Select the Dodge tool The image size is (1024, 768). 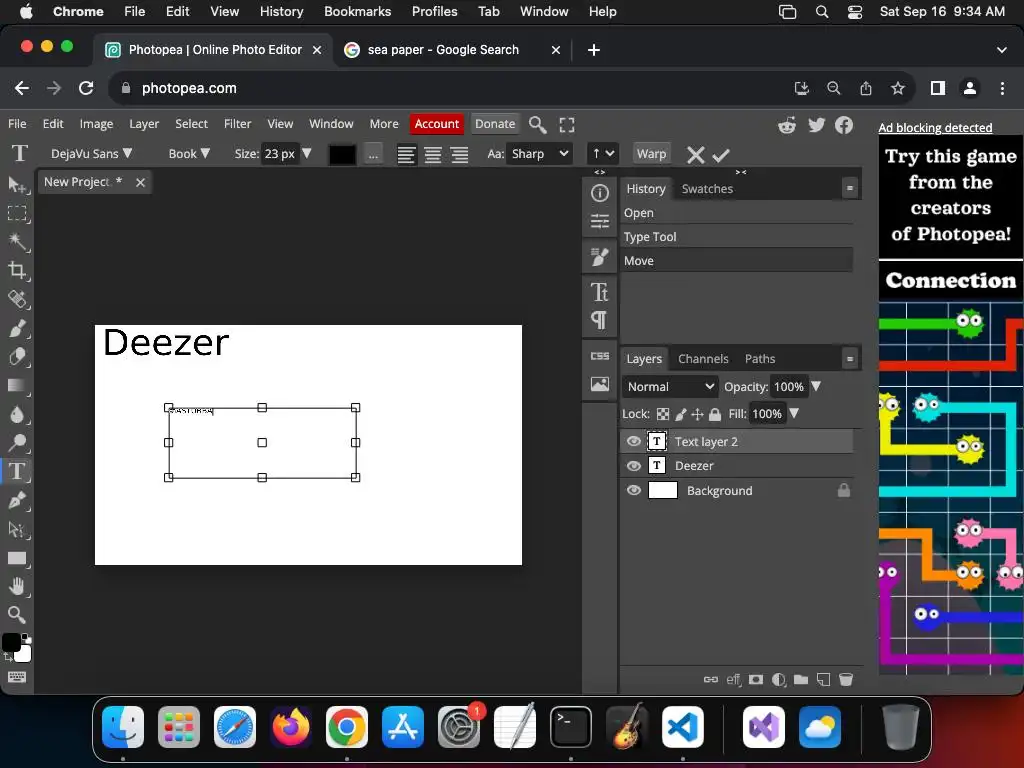pyautogui.click(x=17, y=443)
